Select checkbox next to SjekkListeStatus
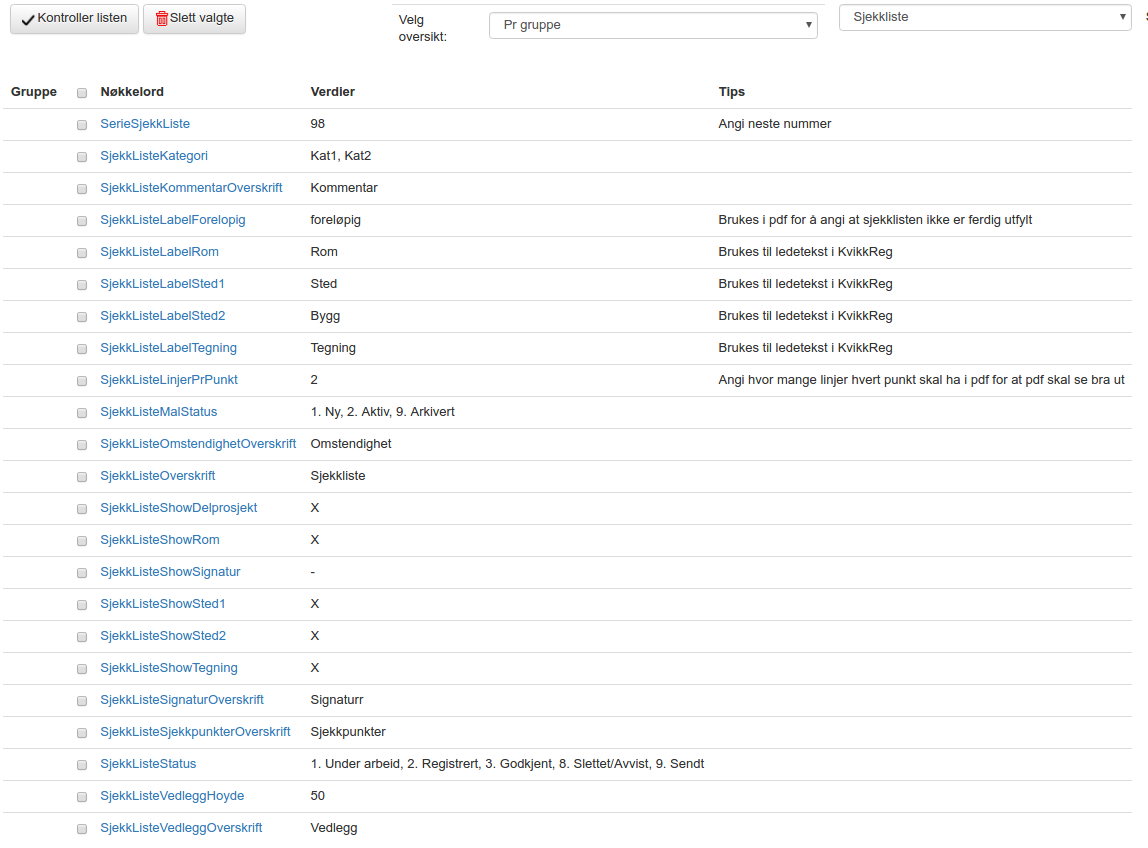 pos(82,765)
